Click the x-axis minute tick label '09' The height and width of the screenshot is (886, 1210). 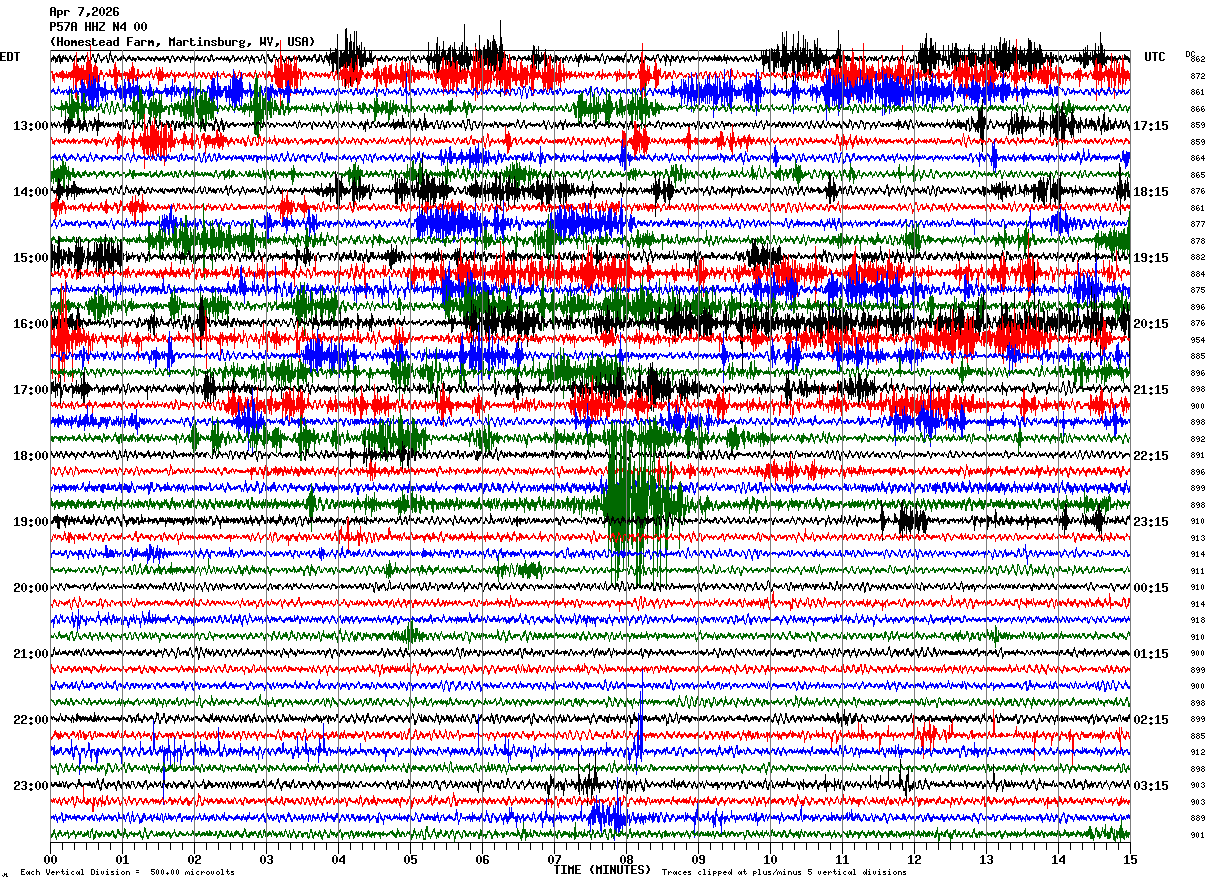698,858
